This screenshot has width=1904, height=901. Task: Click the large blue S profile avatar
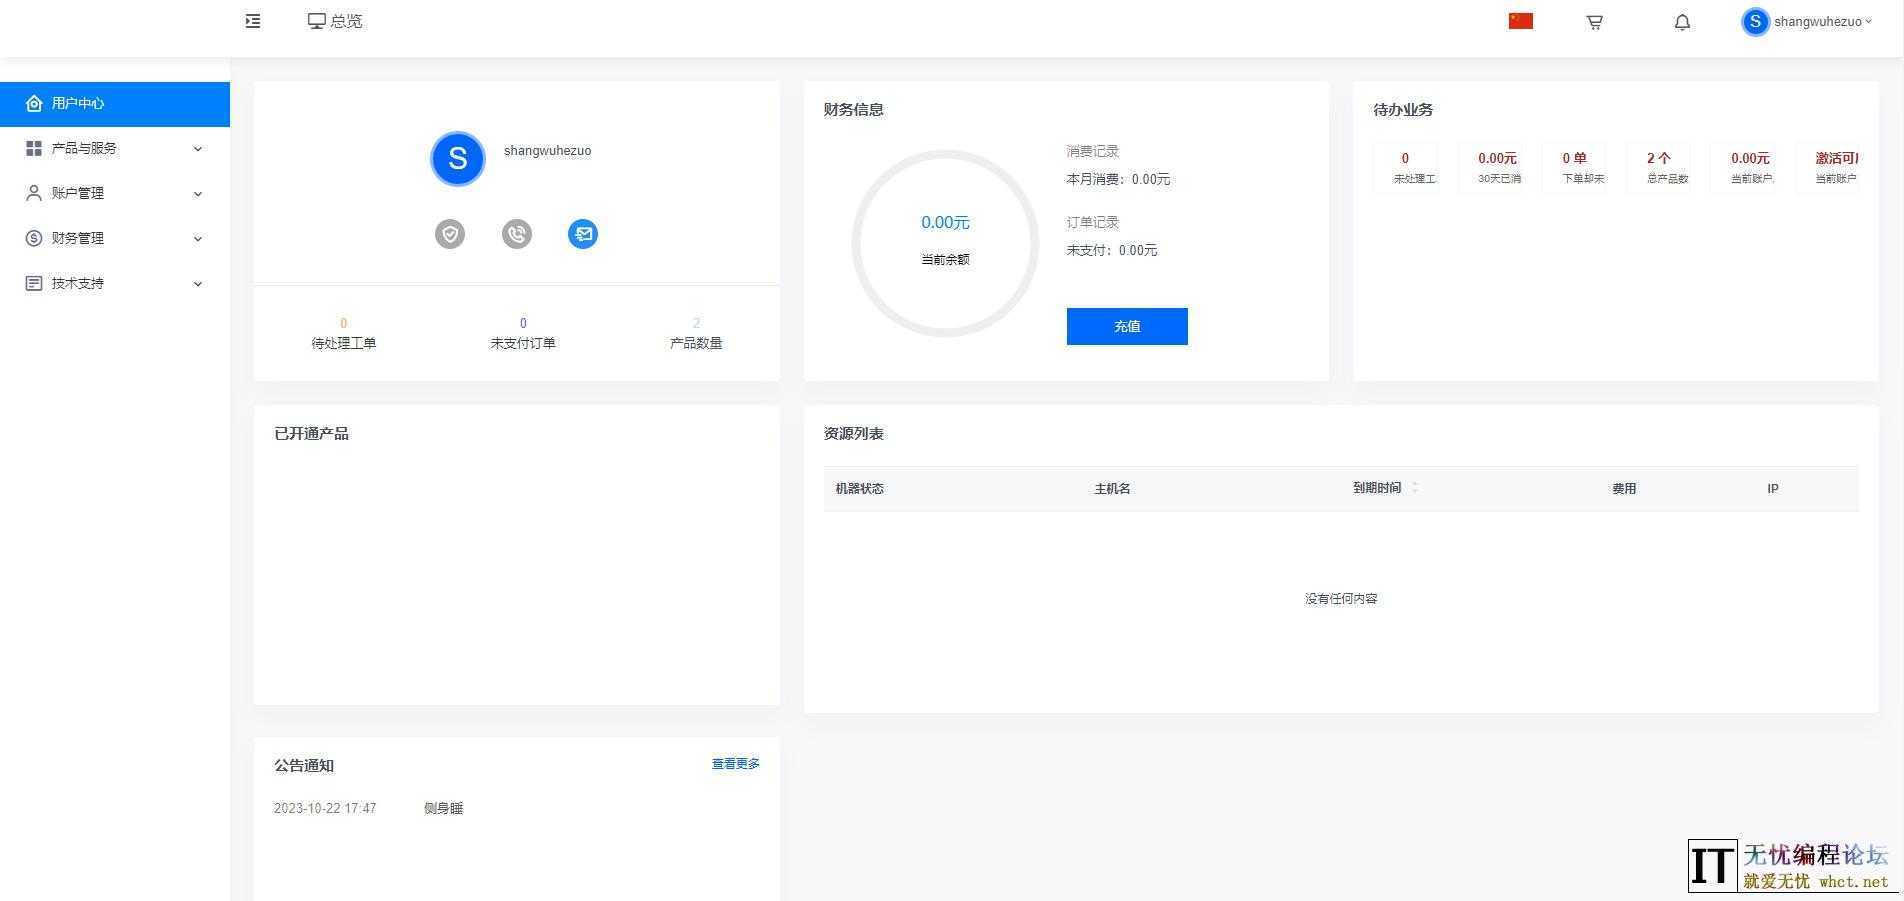click(x=458, y=159)
